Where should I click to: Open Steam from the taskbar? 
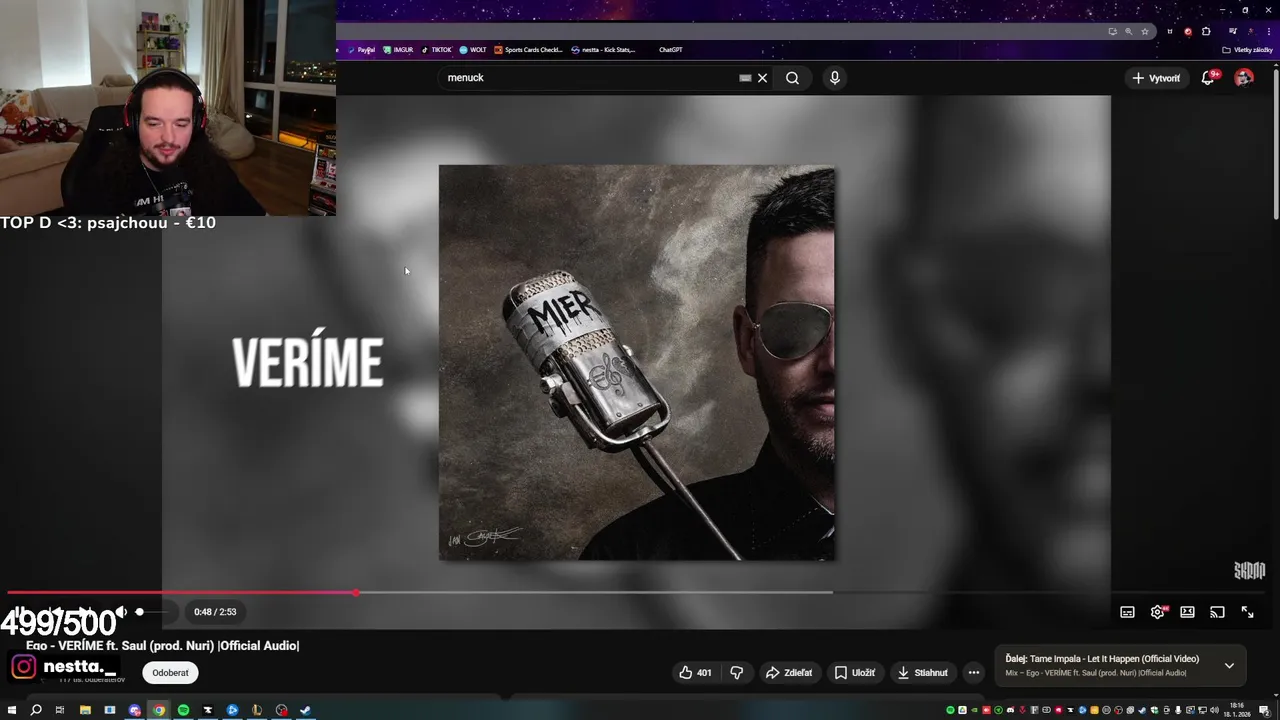click(306, 710)
